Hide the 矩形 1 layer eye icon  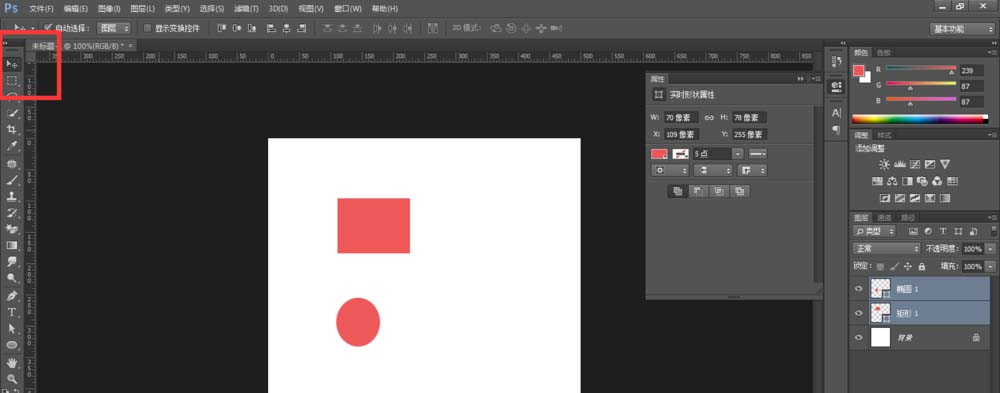[858, 313]
